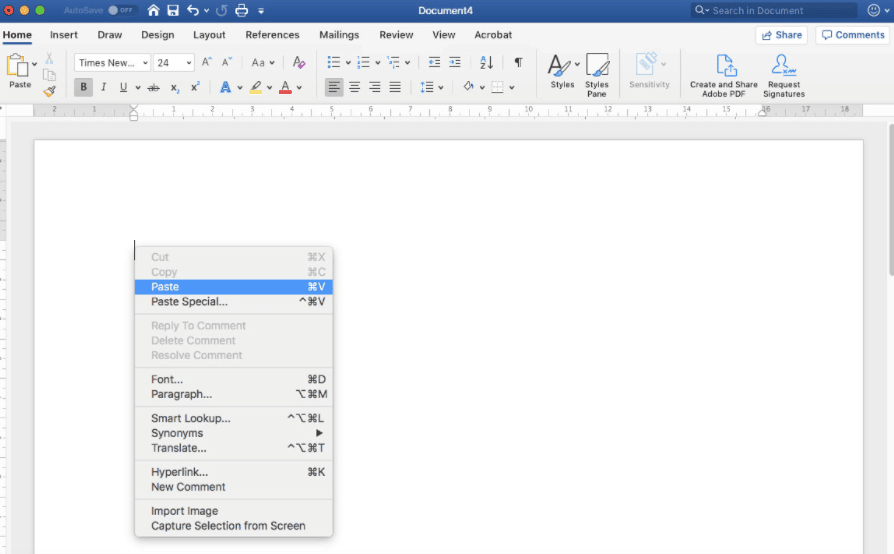Open the Styles Pane
894x554 pixels.
point(597,75)
